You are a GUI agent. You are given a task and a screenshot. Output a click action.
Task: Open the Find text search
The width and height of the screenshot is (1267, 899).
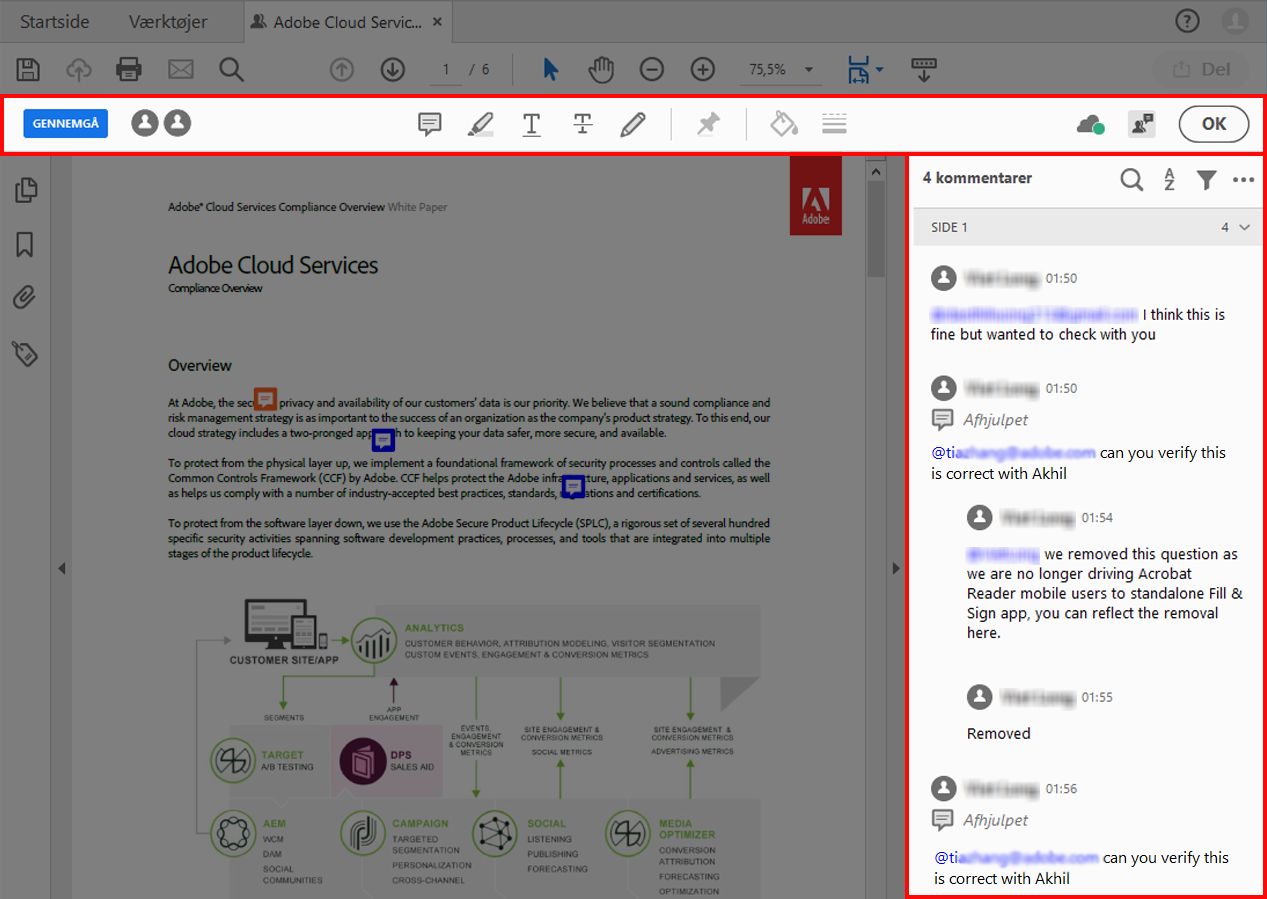click(232, 69)
